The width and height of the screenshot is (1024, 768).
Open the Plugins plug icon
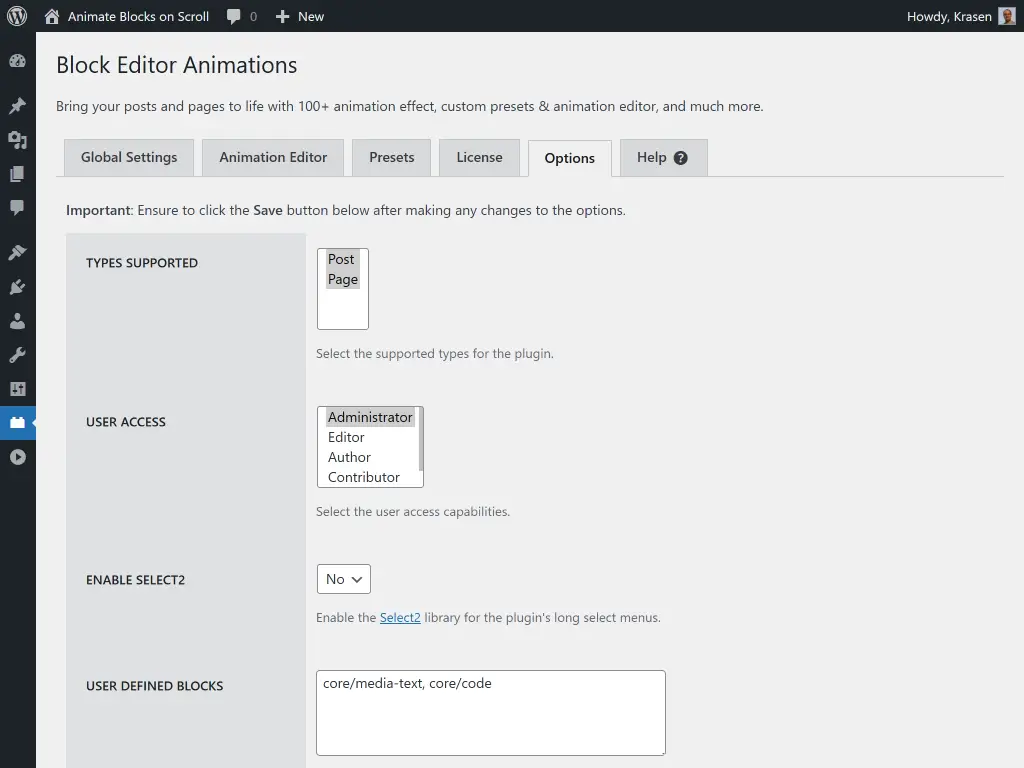coord(17,287)
